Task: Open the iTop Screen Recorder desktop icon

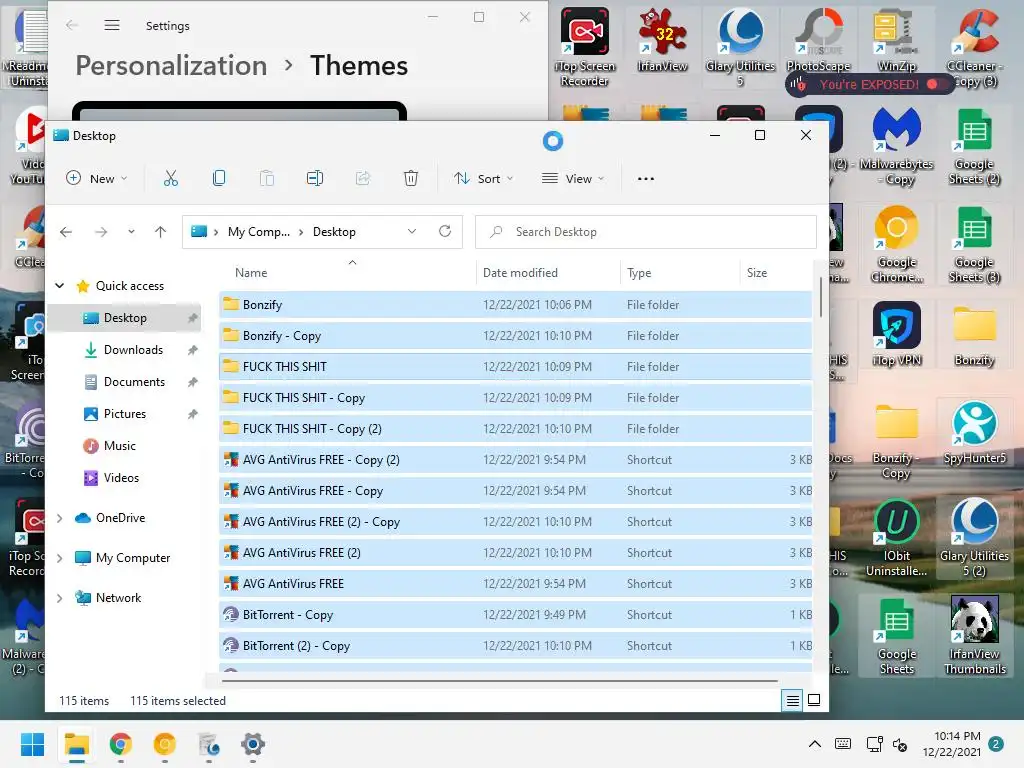Action: click(x=584, y=47)
